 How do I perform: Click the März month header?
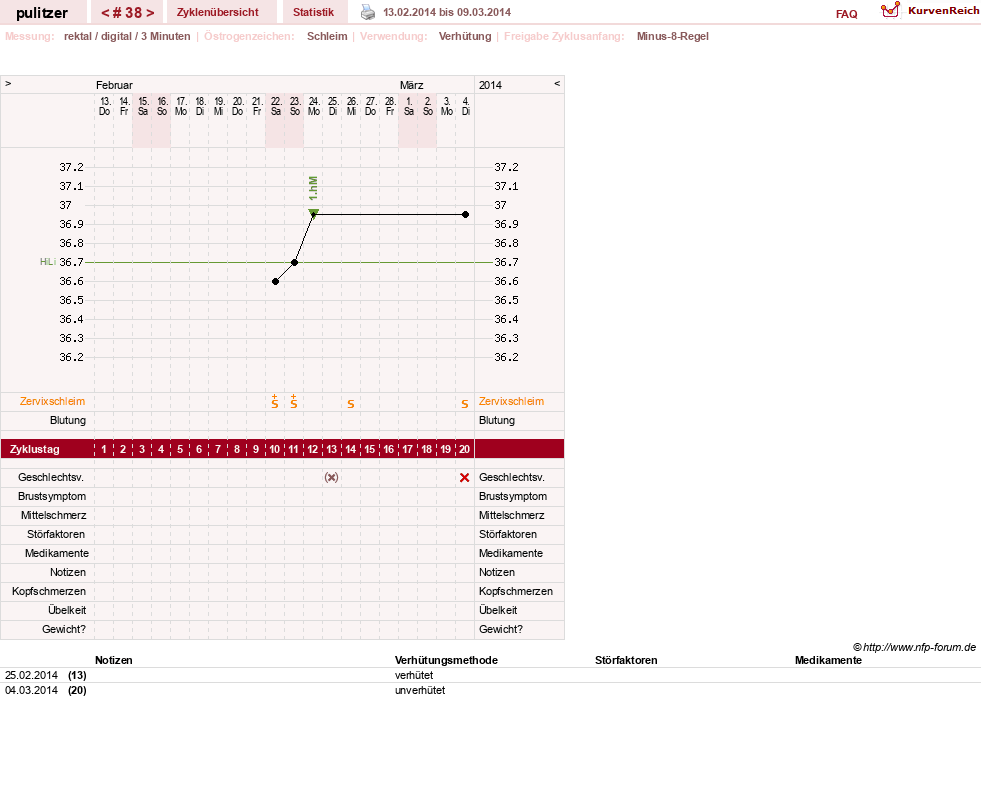pyautogui.click(x=412, y=85)
